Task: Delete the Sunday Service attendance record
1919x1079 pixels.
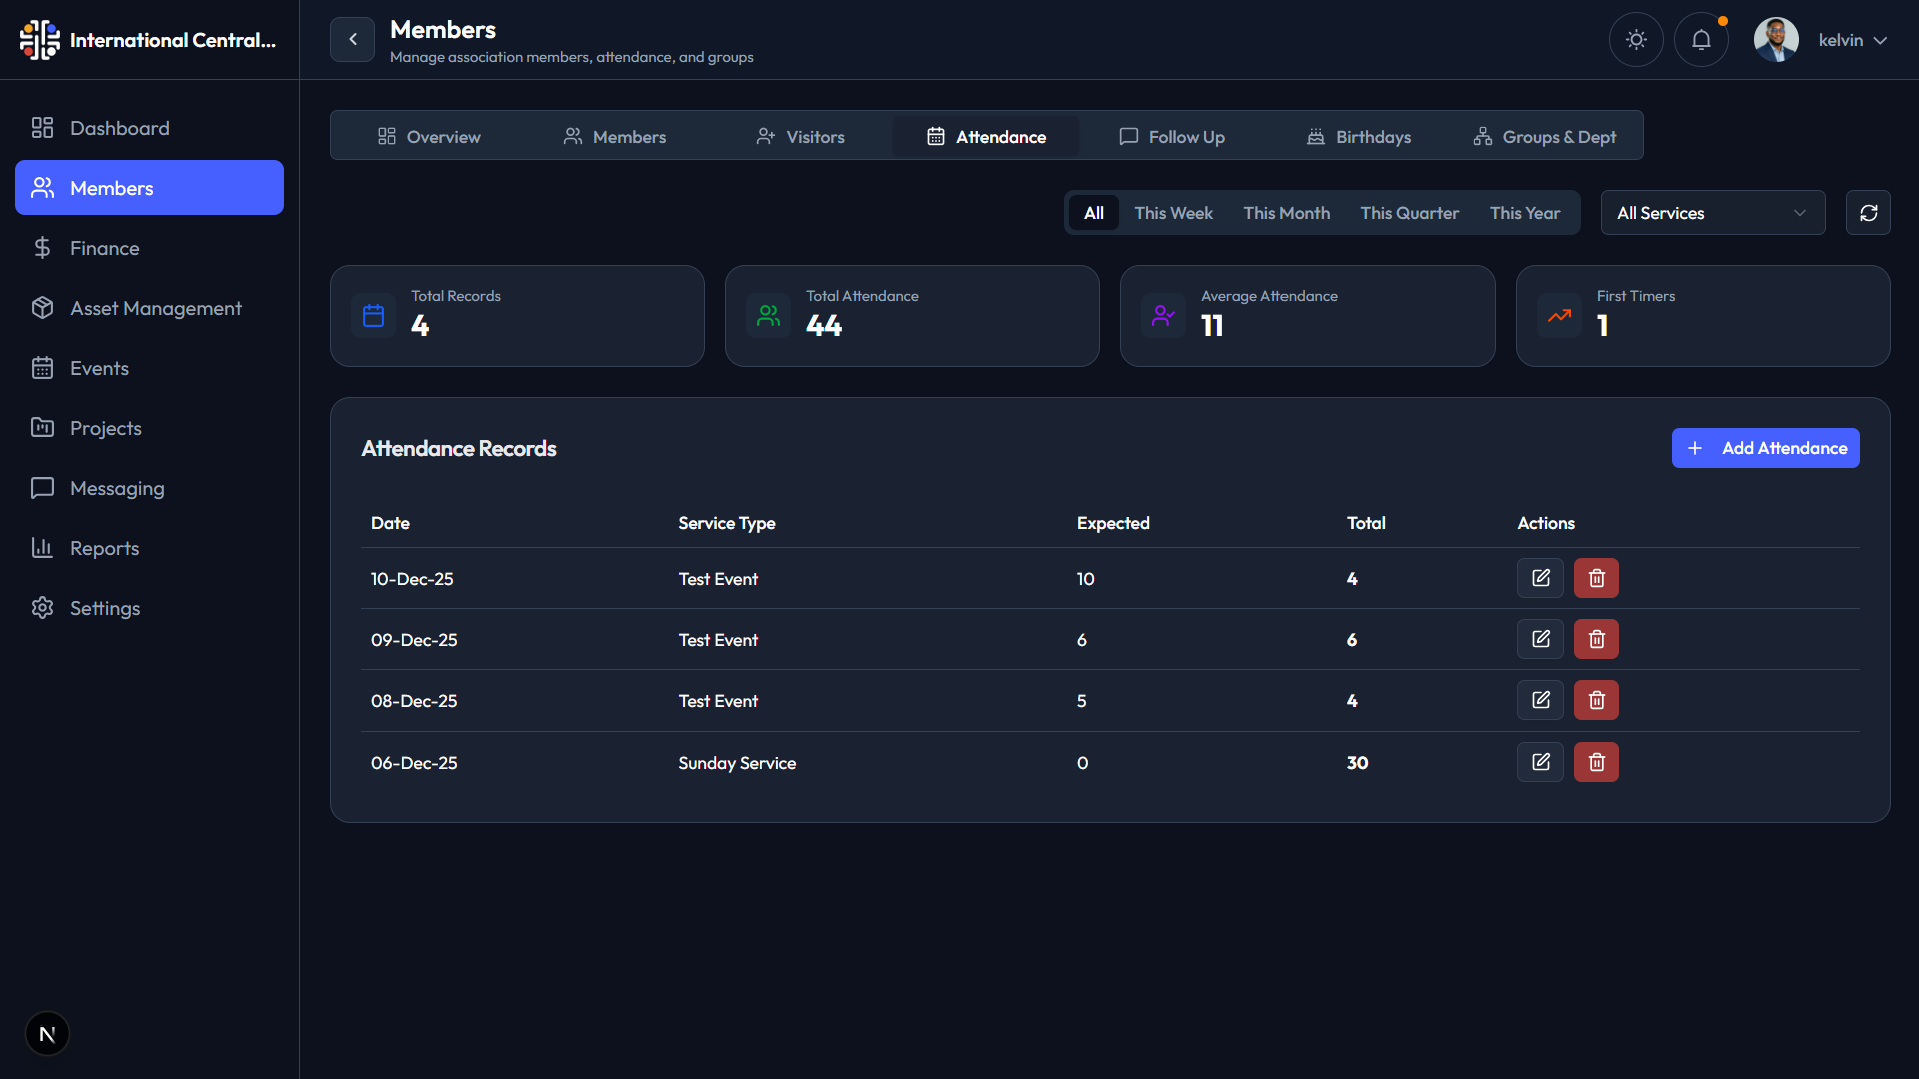Action: pos(1595,761)
